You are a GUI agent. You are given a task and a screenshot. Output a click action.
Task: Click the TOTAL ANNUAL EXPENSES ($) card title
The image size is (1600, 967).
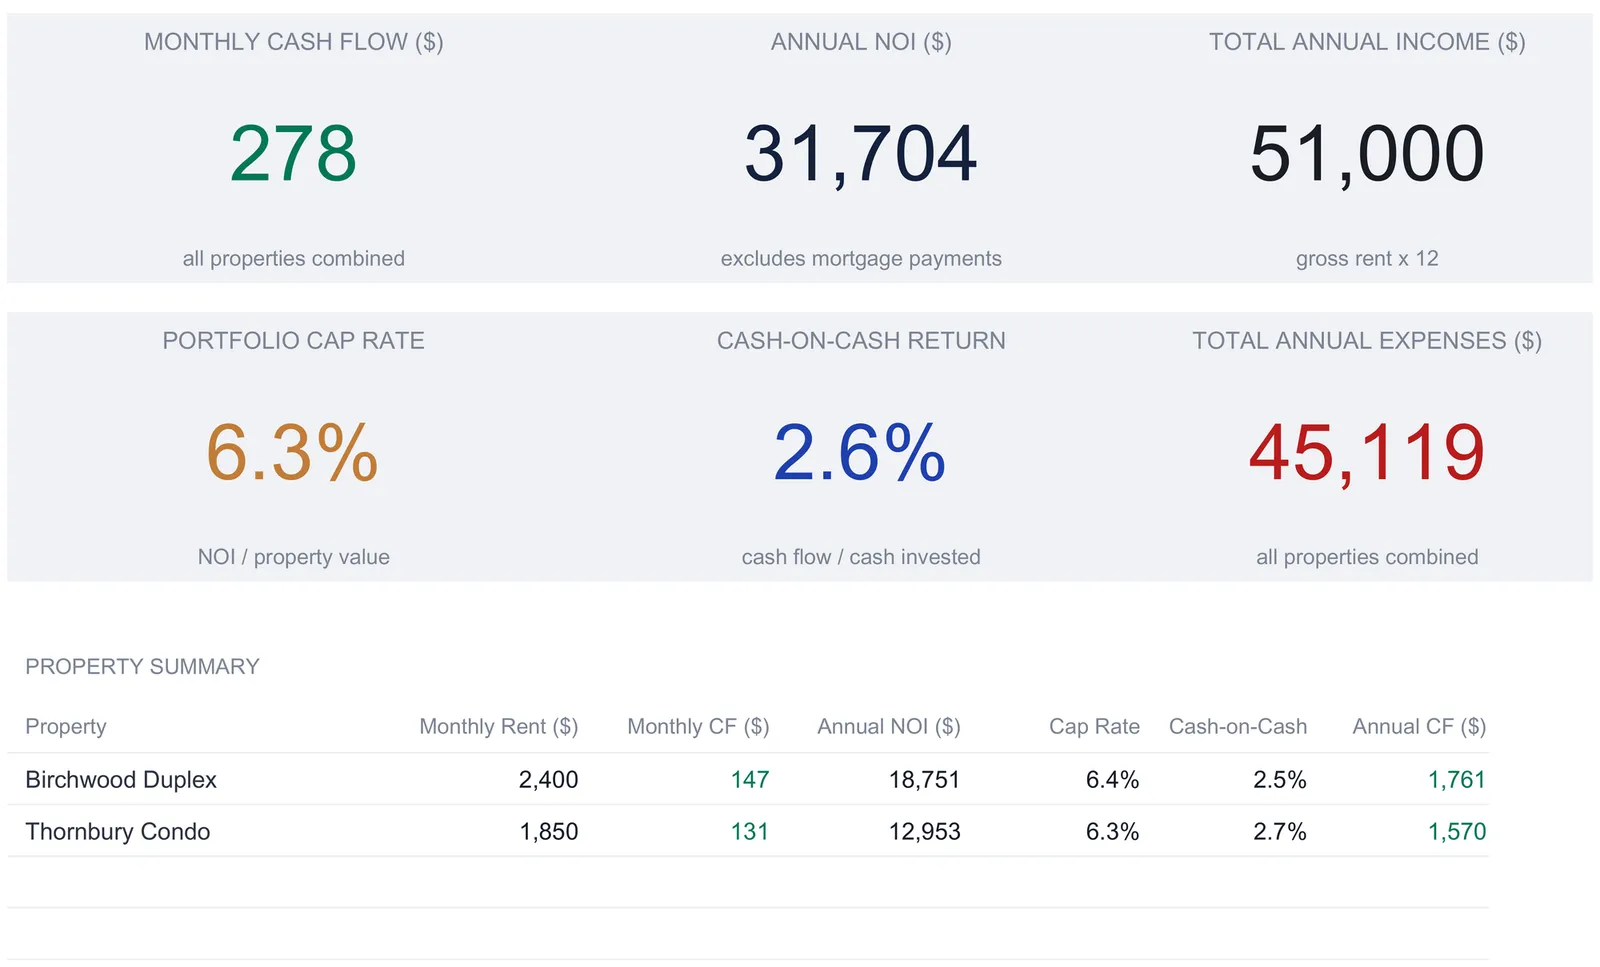pos(1367,341)
